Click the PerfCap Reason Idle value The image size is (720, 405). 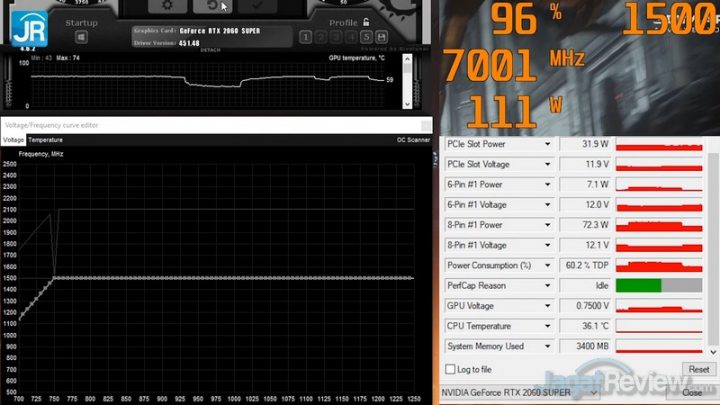pos(585,286)
